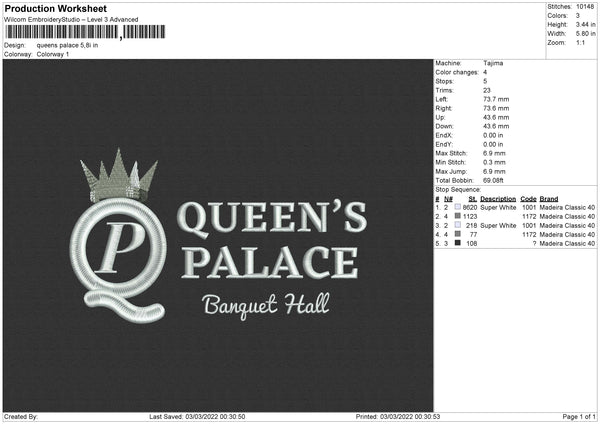Click the 'Max Stitch:' label
The height and width of the screenshot is (424, 600).
451,153
